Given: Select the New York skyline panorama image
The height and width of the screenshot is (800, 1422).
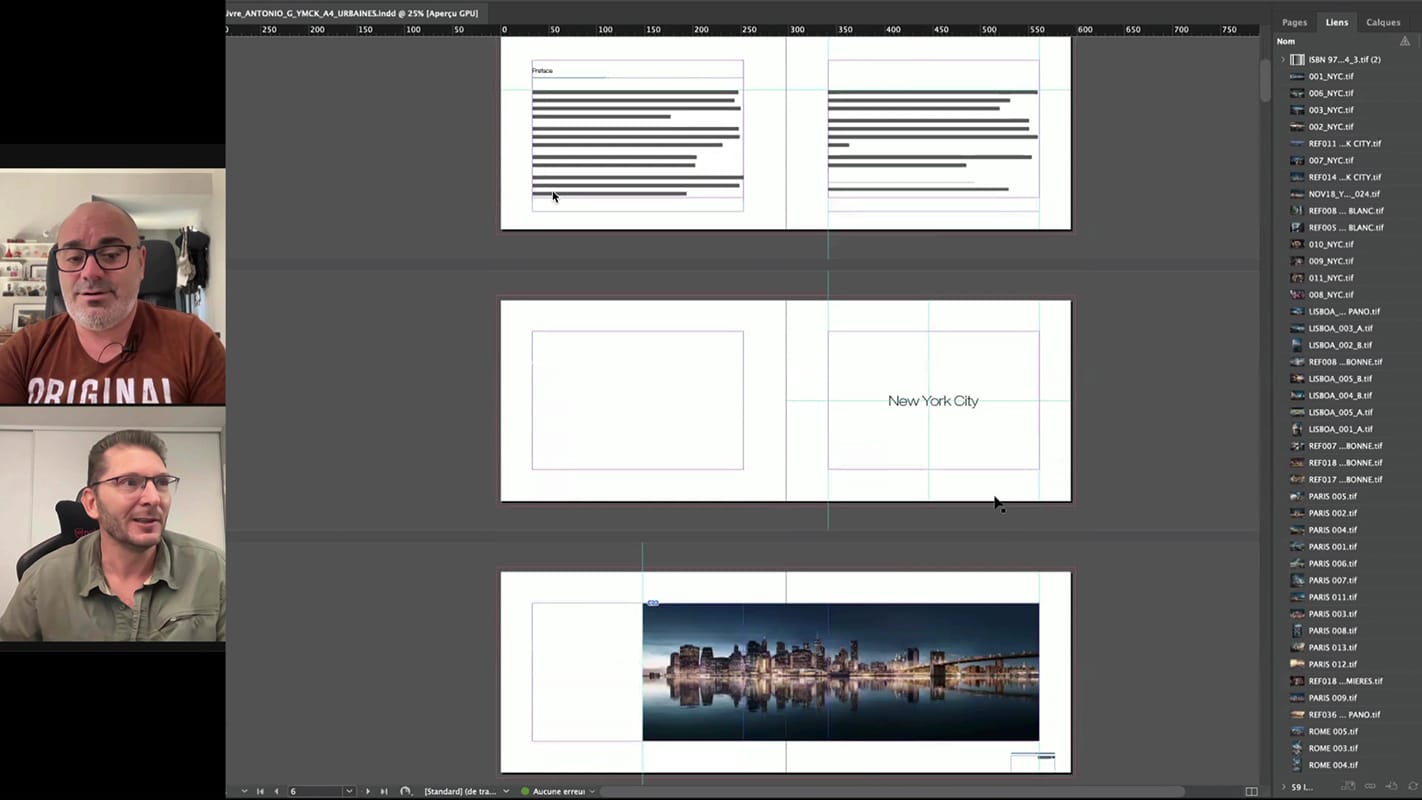Looking at the screenshot, I should (840, 672).
